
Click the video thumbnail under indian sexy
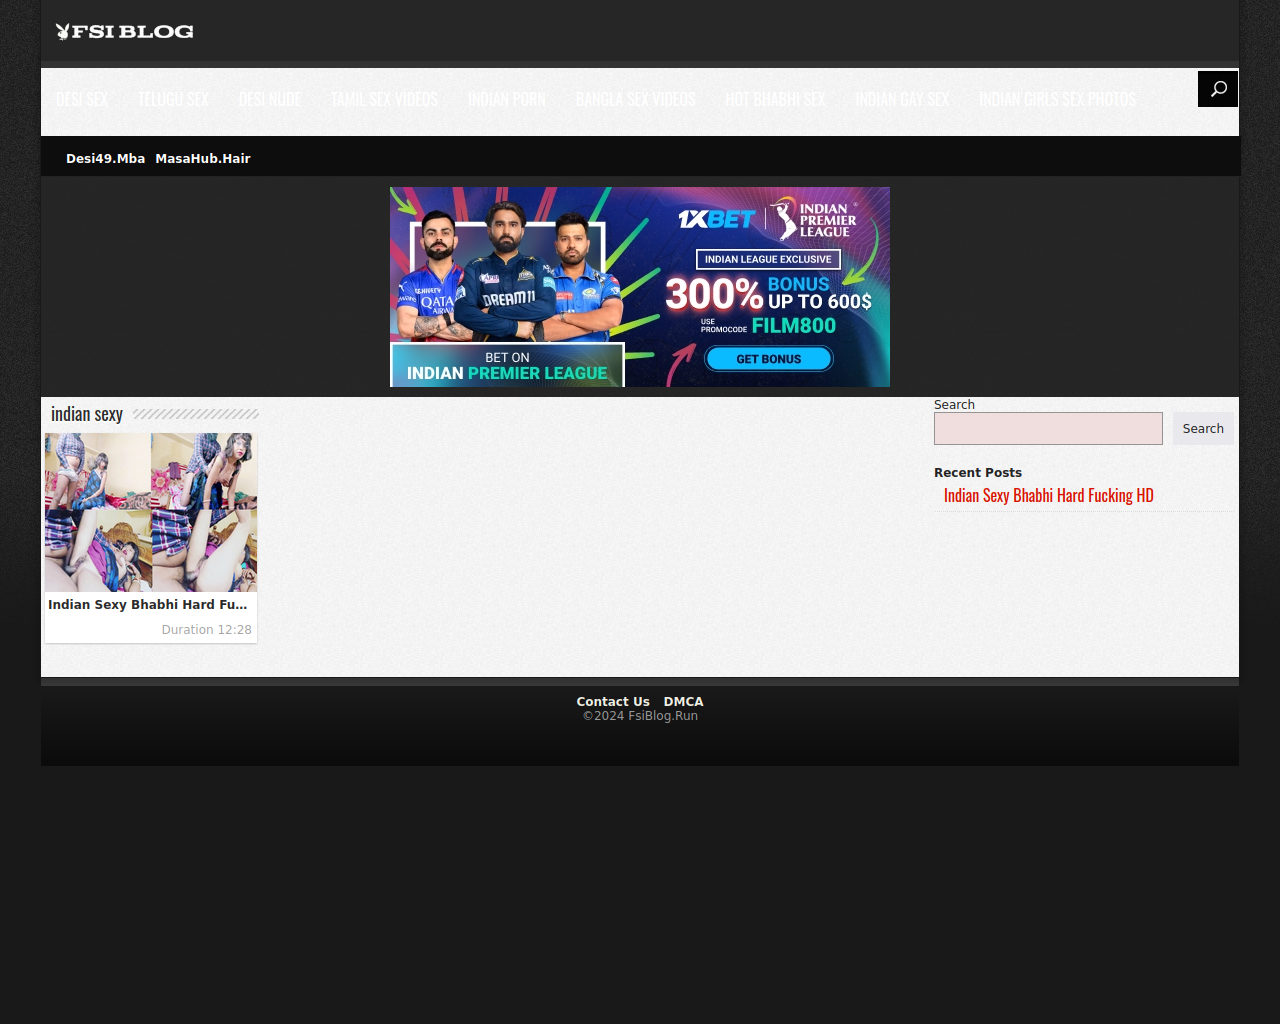151,512
